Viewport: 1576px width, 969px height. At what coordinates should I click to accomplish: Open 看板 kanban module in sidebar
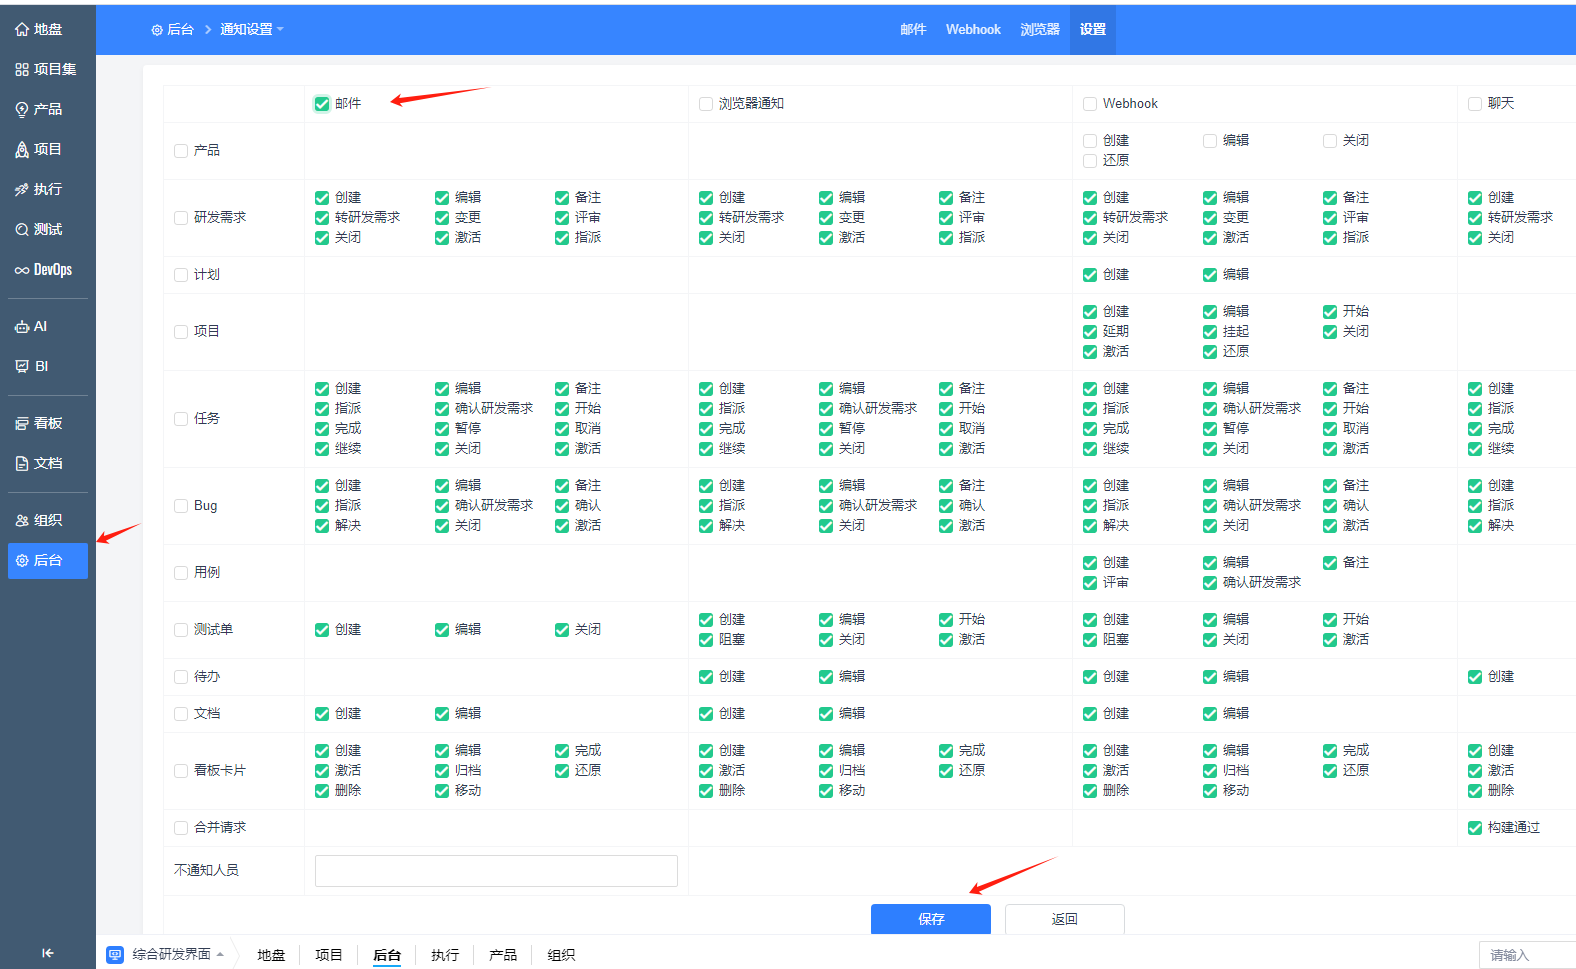(22, 424)
